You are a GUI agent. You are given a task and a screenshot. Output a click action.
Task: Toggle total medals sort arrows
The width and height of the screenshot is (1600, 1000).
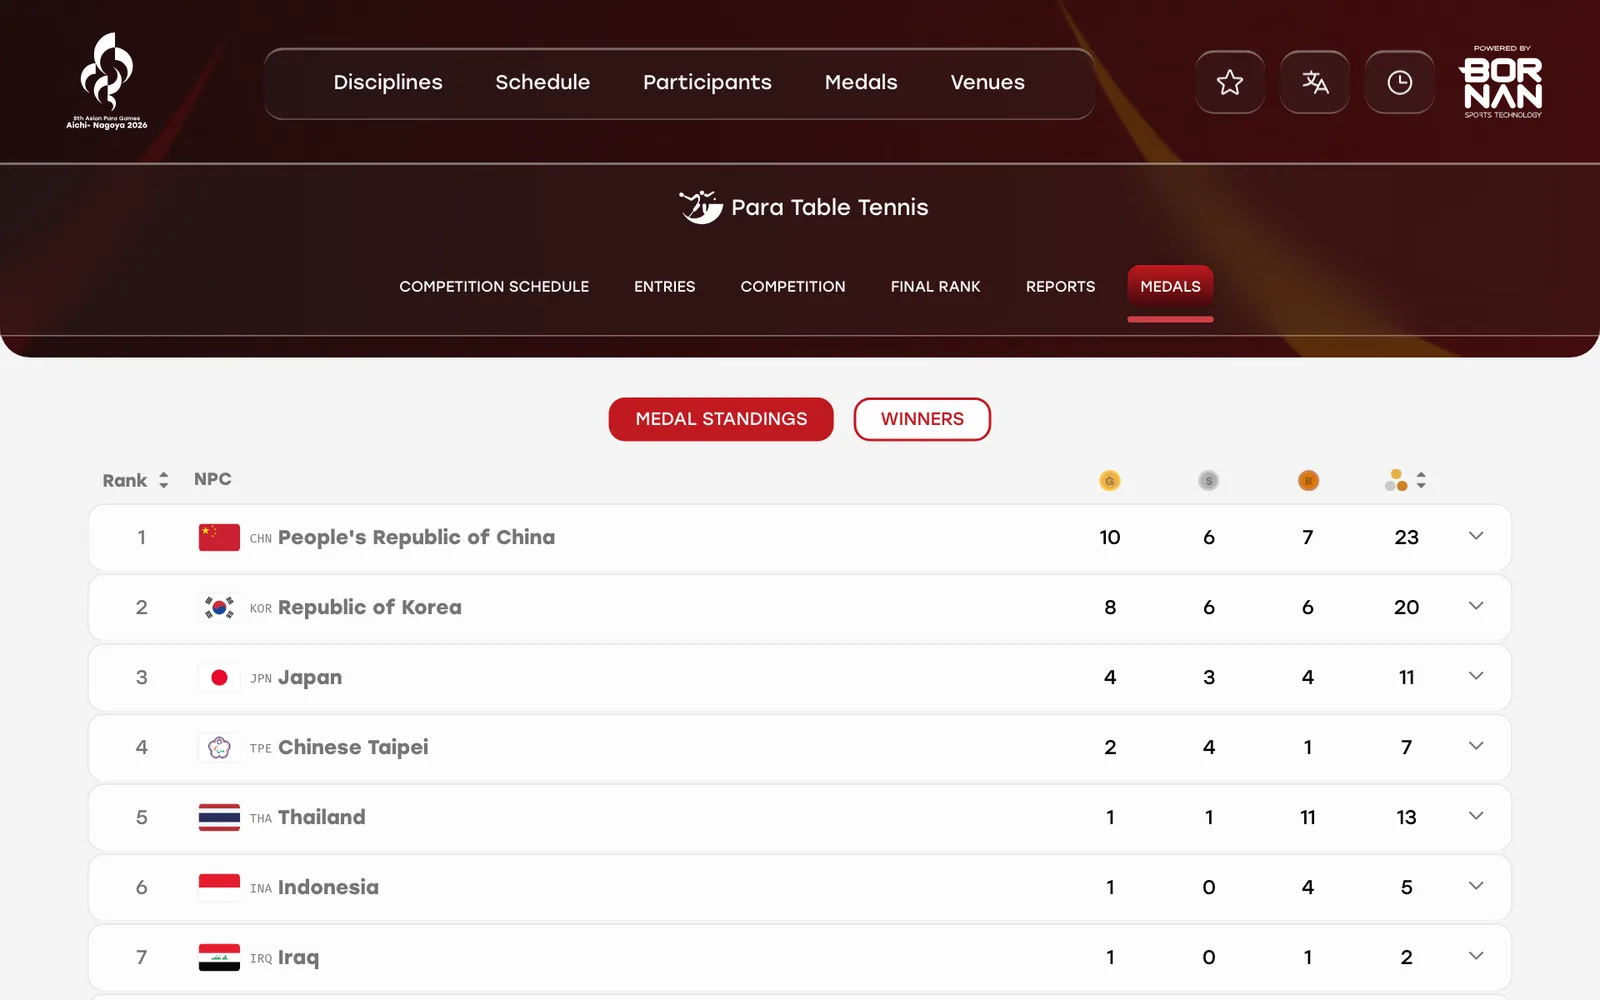tap(1421, 481)
